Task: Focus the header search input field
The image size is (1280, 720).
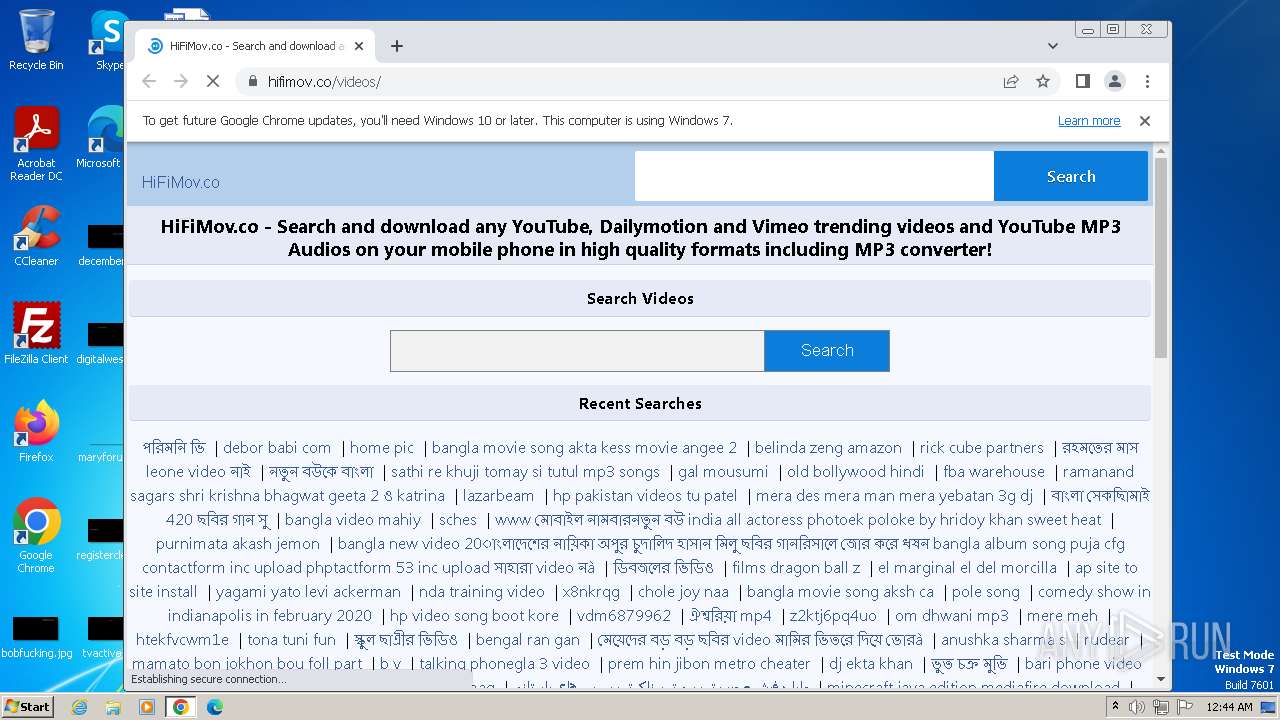Action: 814,176
